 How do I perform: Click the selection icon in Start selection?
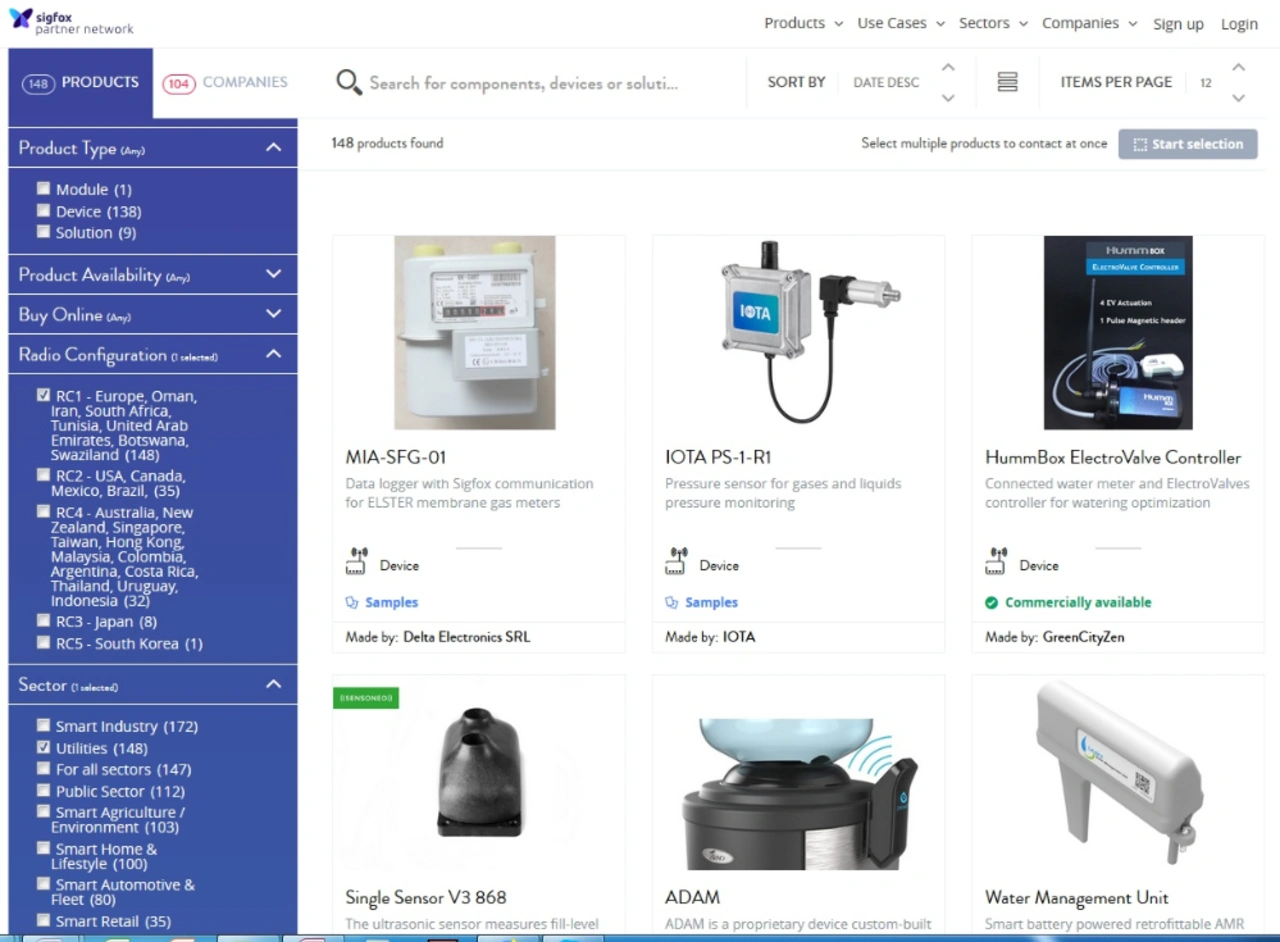tap(1140, 144)
